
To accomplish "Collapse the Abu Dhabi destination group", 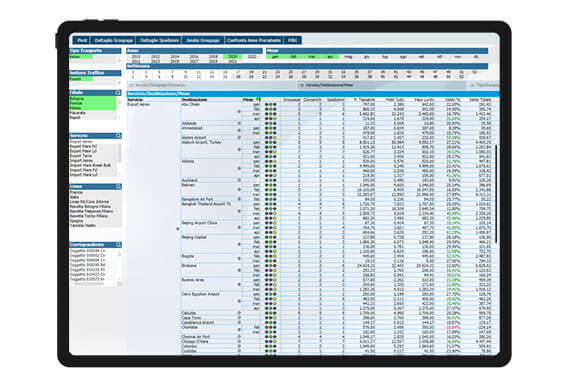I will (239, 112).
